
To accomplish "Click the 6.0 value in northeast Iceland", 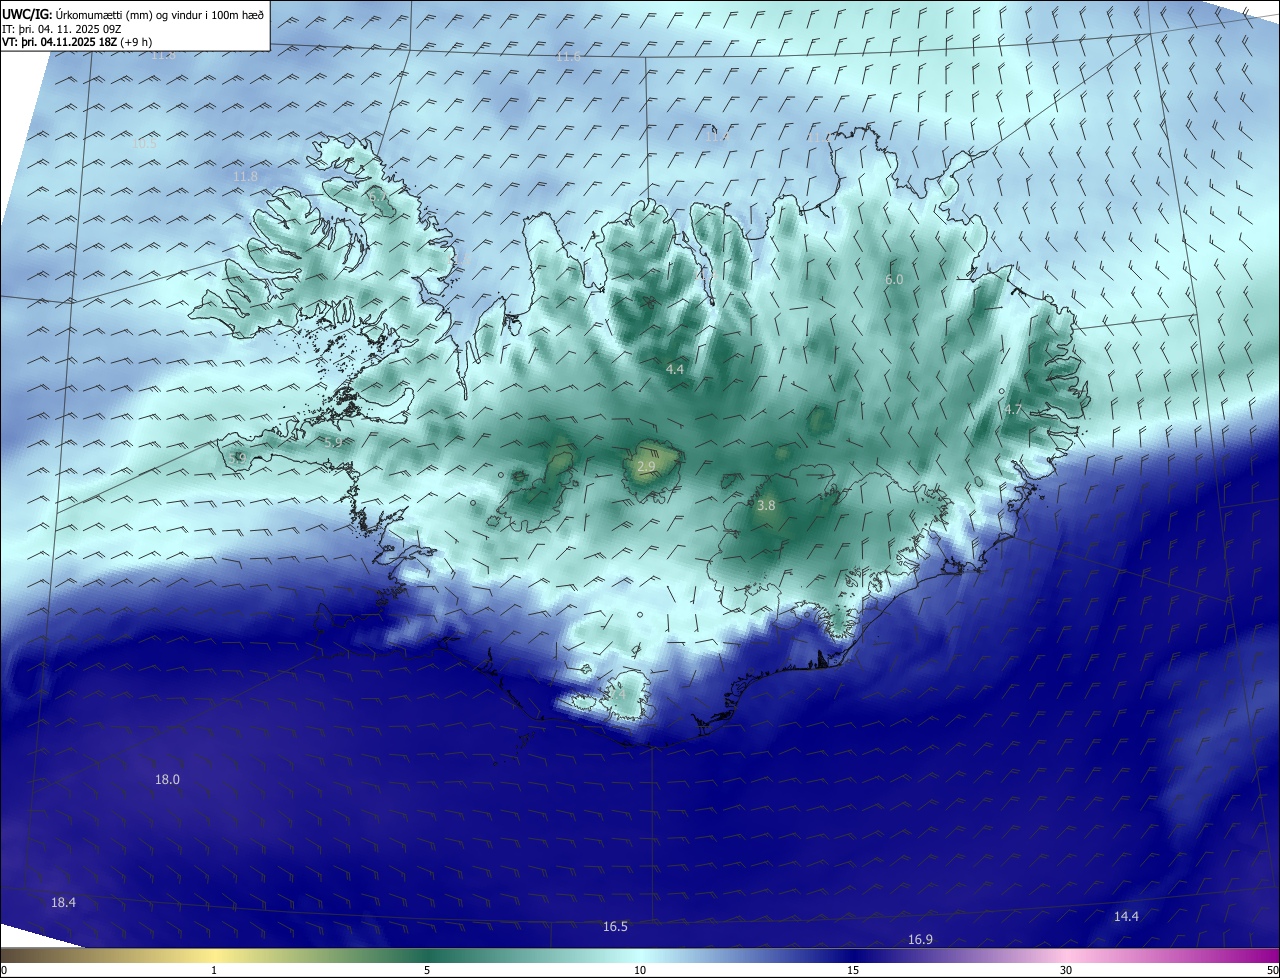I will (x=894, y=280).
